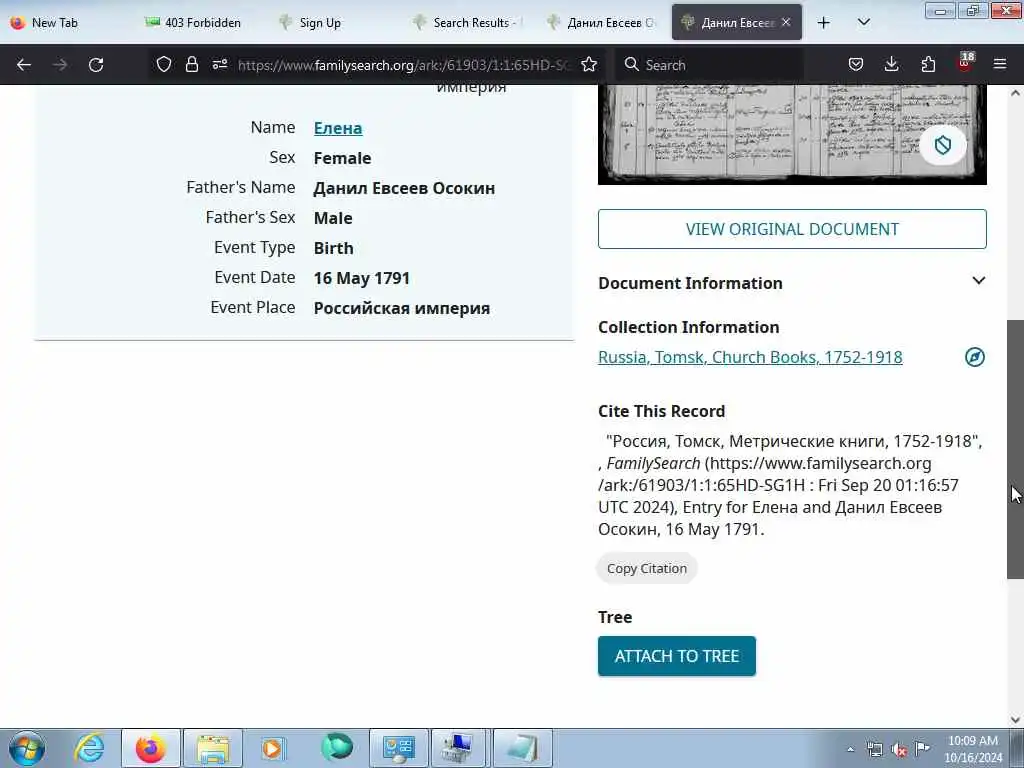Click the image restriction icon on document thumbnail

(x=942, y=145)
